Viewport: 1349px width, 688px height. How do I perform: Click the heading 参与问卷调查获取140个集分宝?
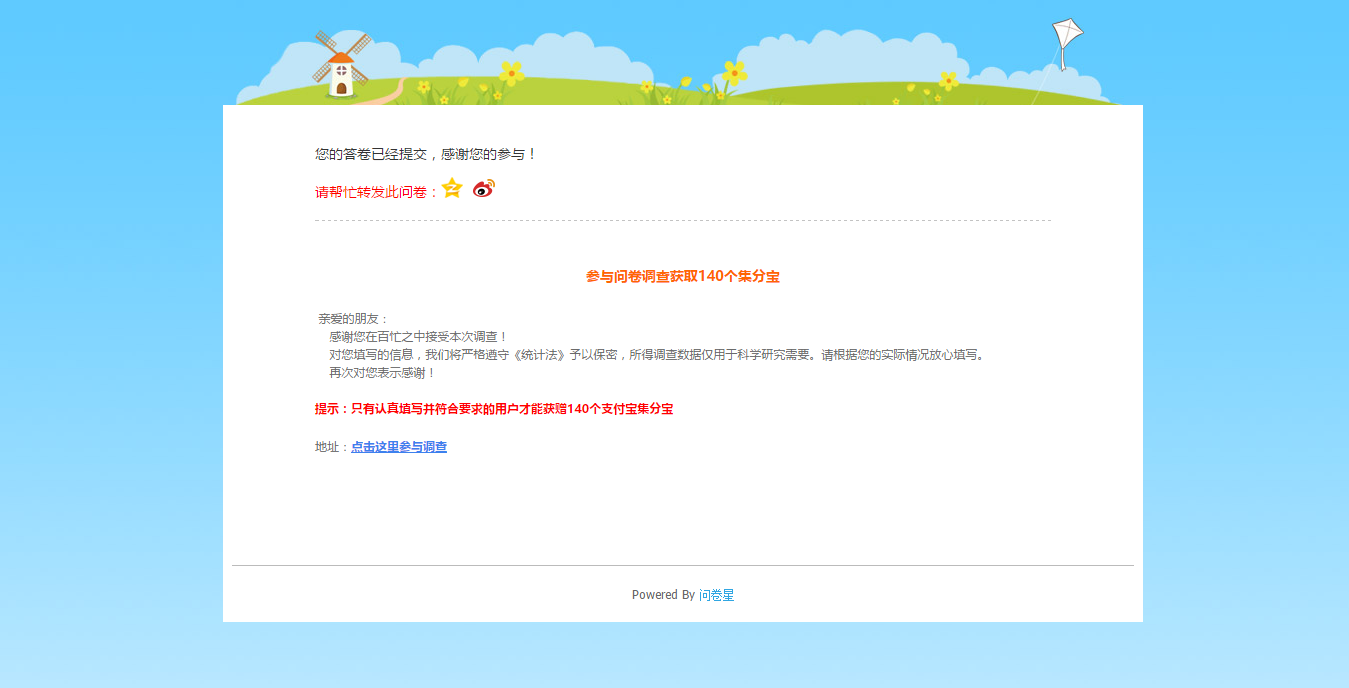683,276
